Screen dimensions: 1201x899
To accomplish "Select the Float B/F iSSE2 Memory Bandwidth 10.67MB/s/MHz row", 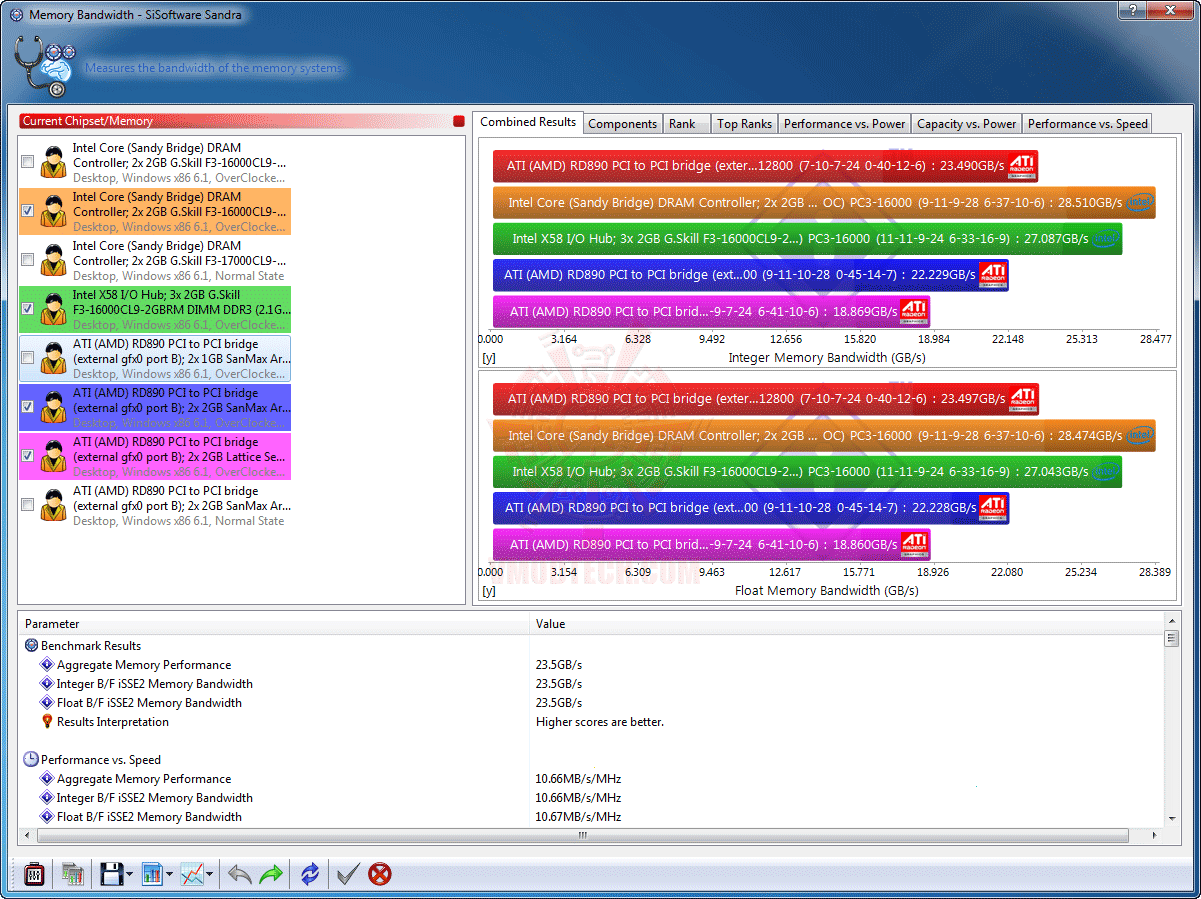I will tap(590, 817).
